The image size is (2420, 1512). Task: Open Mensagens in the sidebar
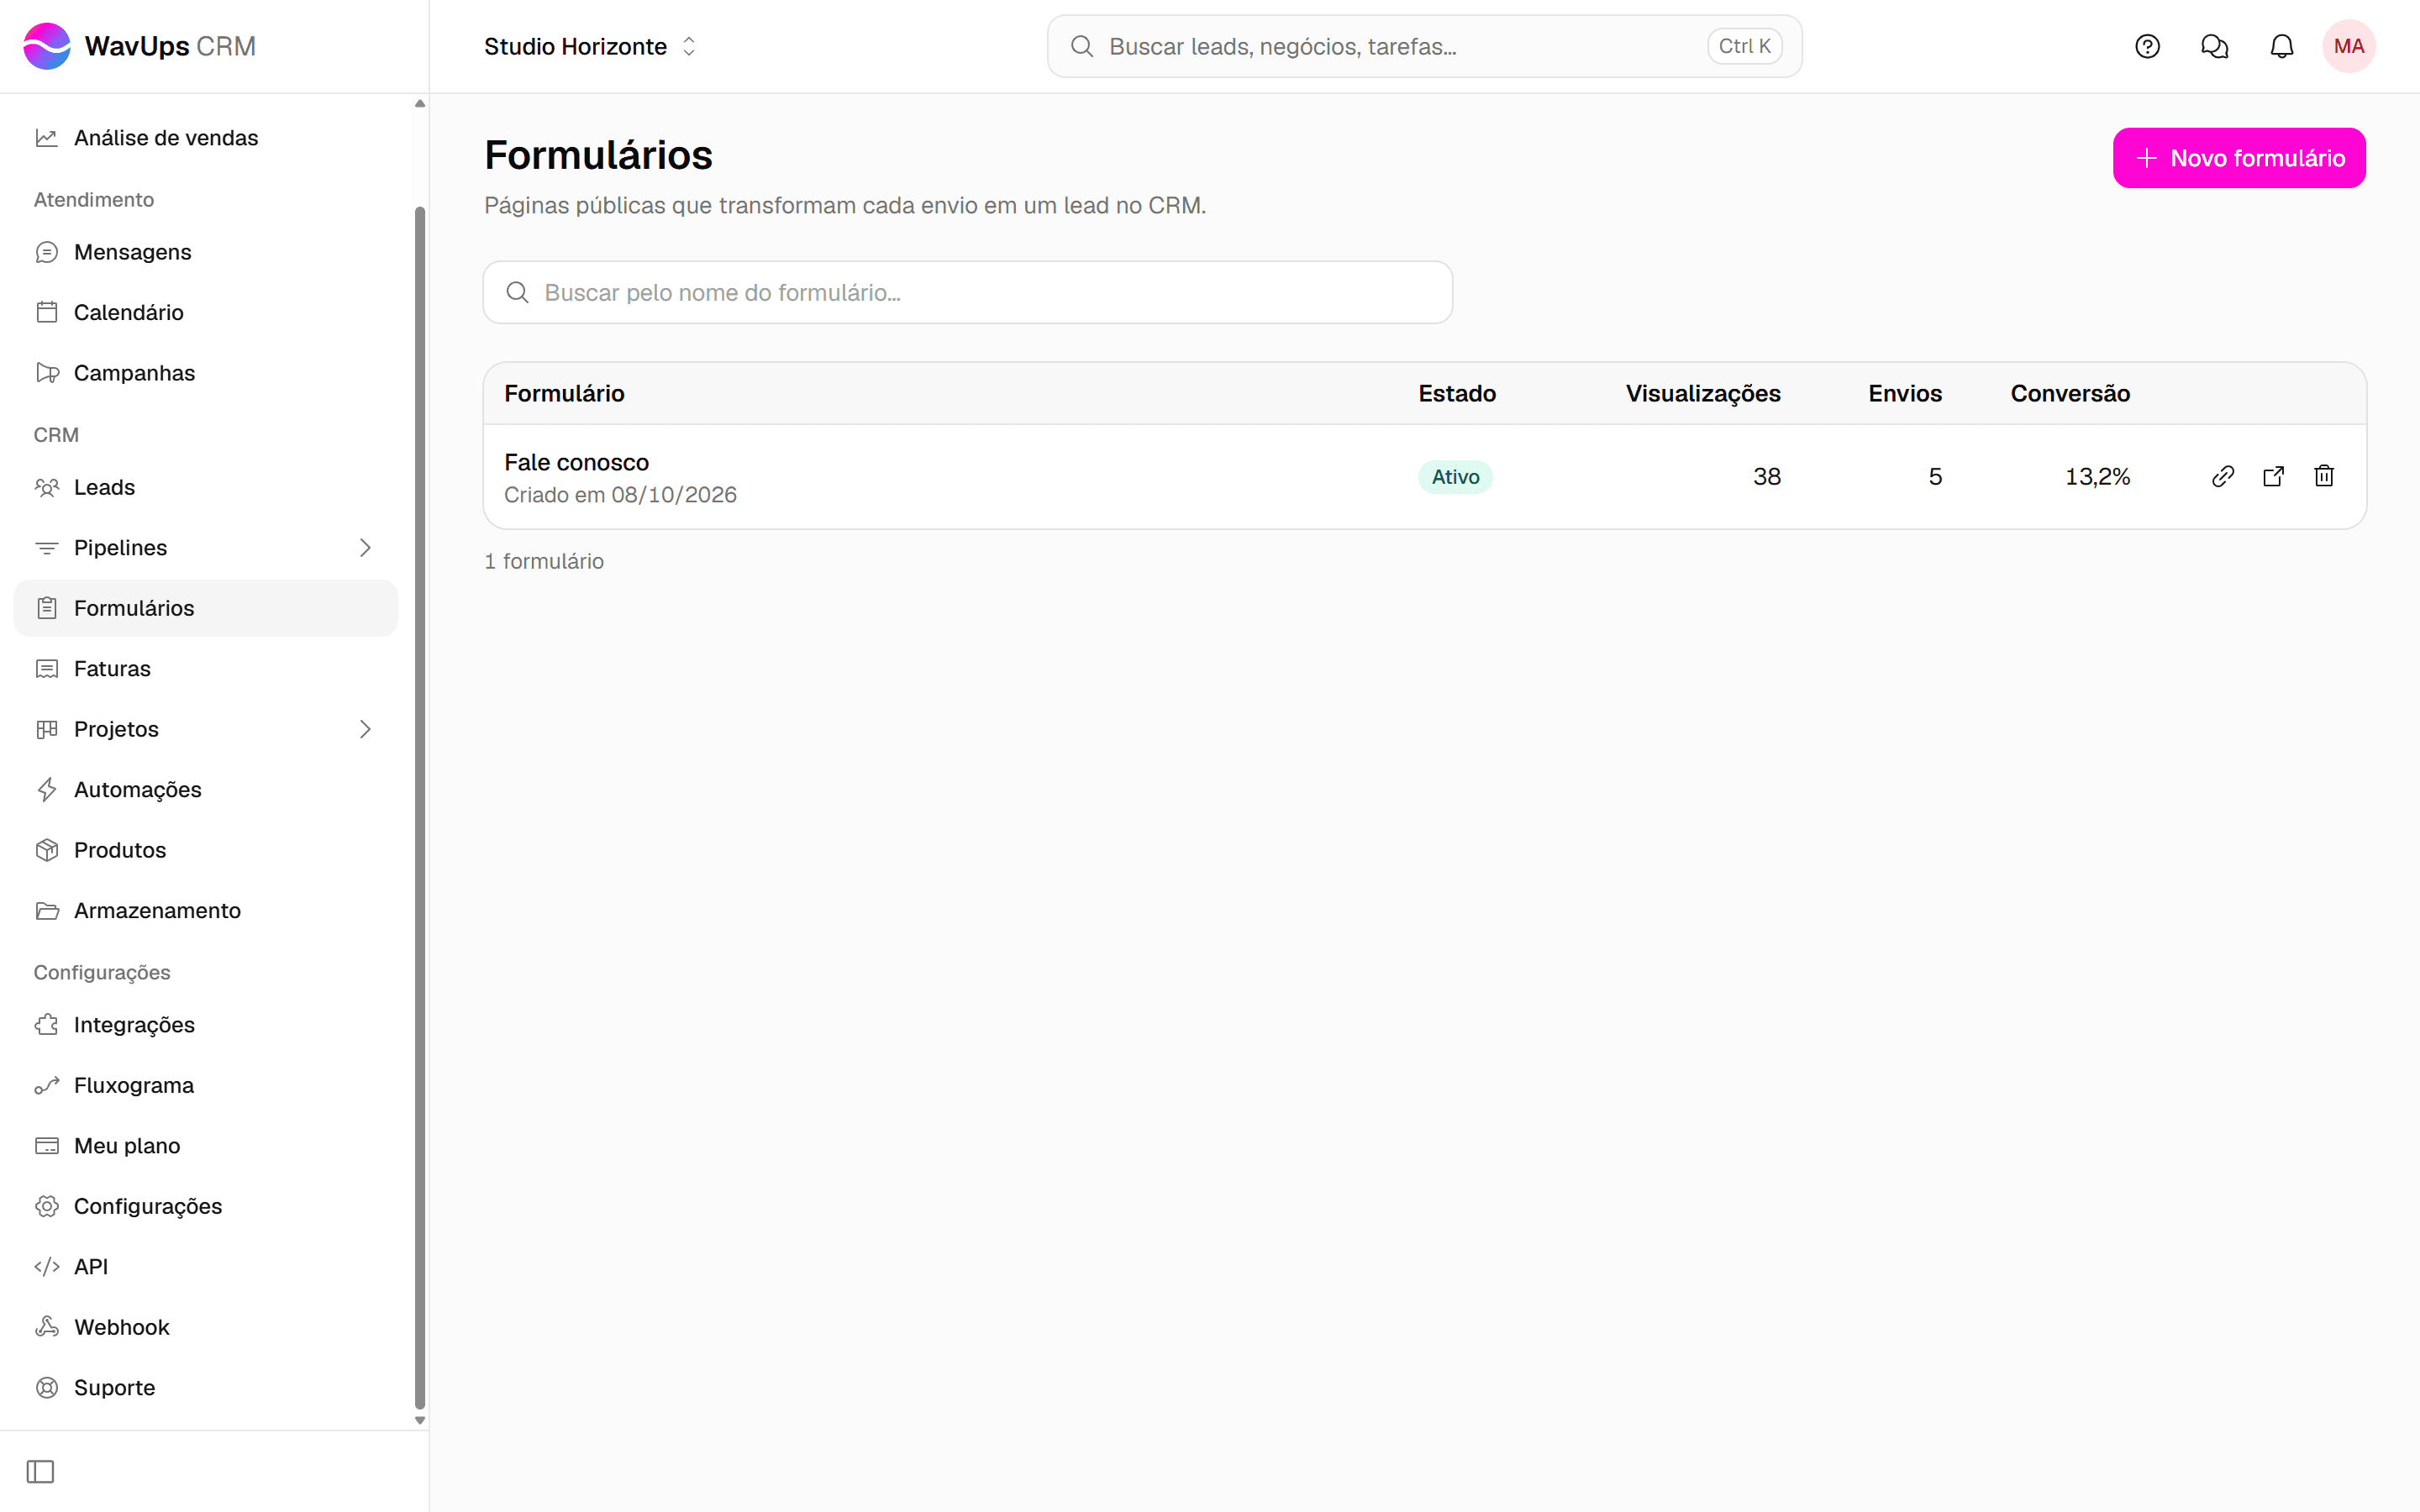(206, 252)
